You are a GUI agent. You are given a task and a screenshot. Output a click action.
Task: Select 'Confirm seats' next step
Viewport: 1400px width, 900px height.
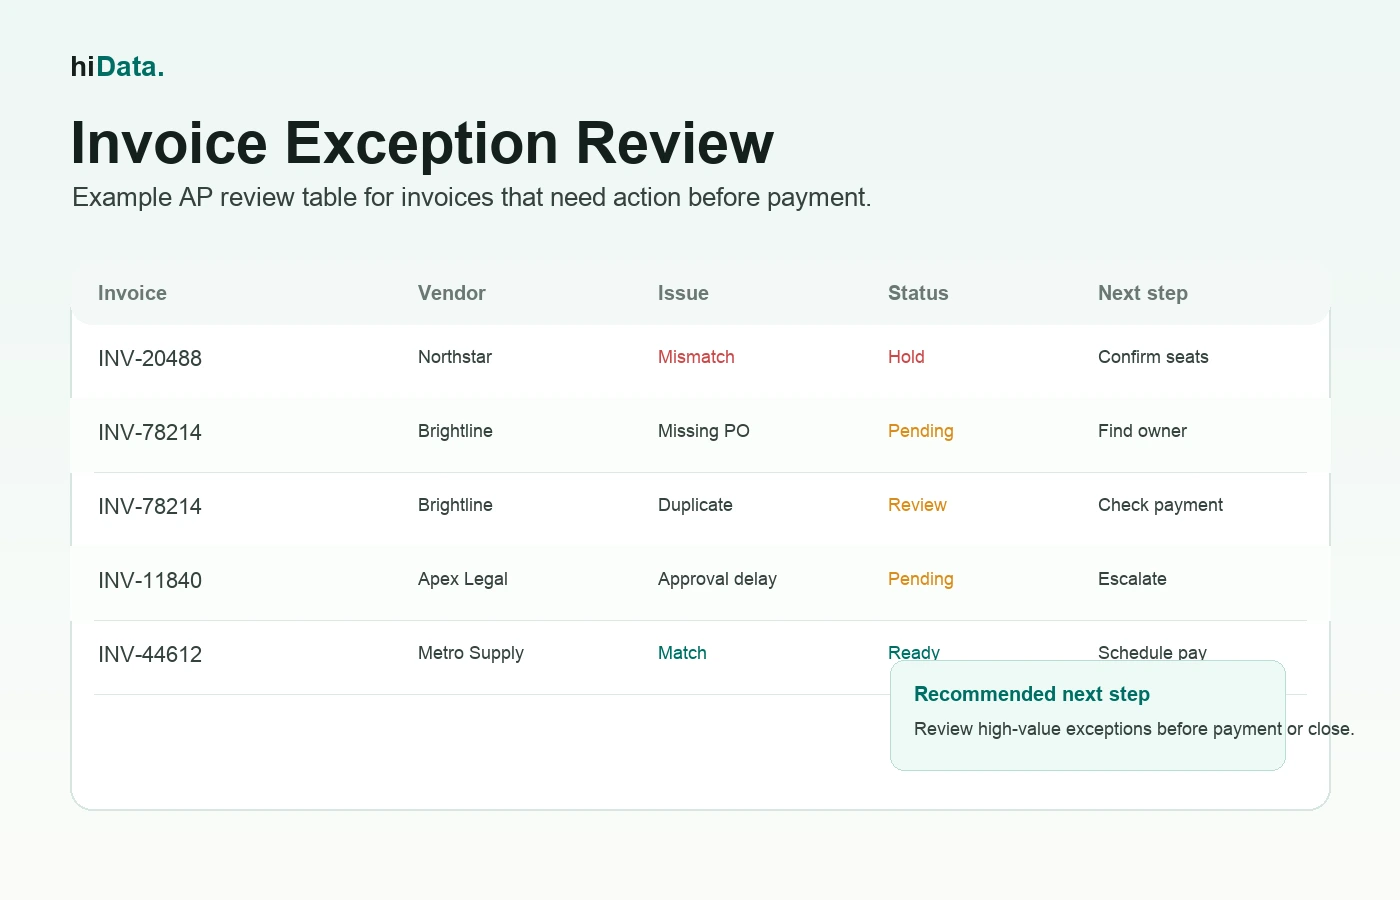point(1153,357)
